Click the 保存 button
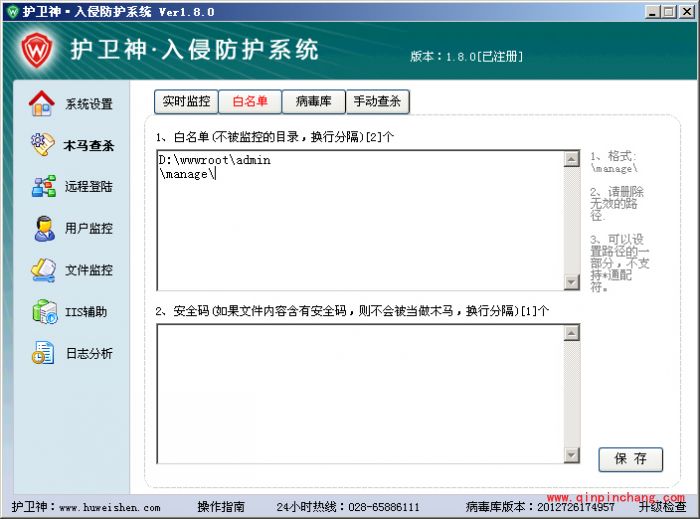700x519 pixels. pos(630,459)
